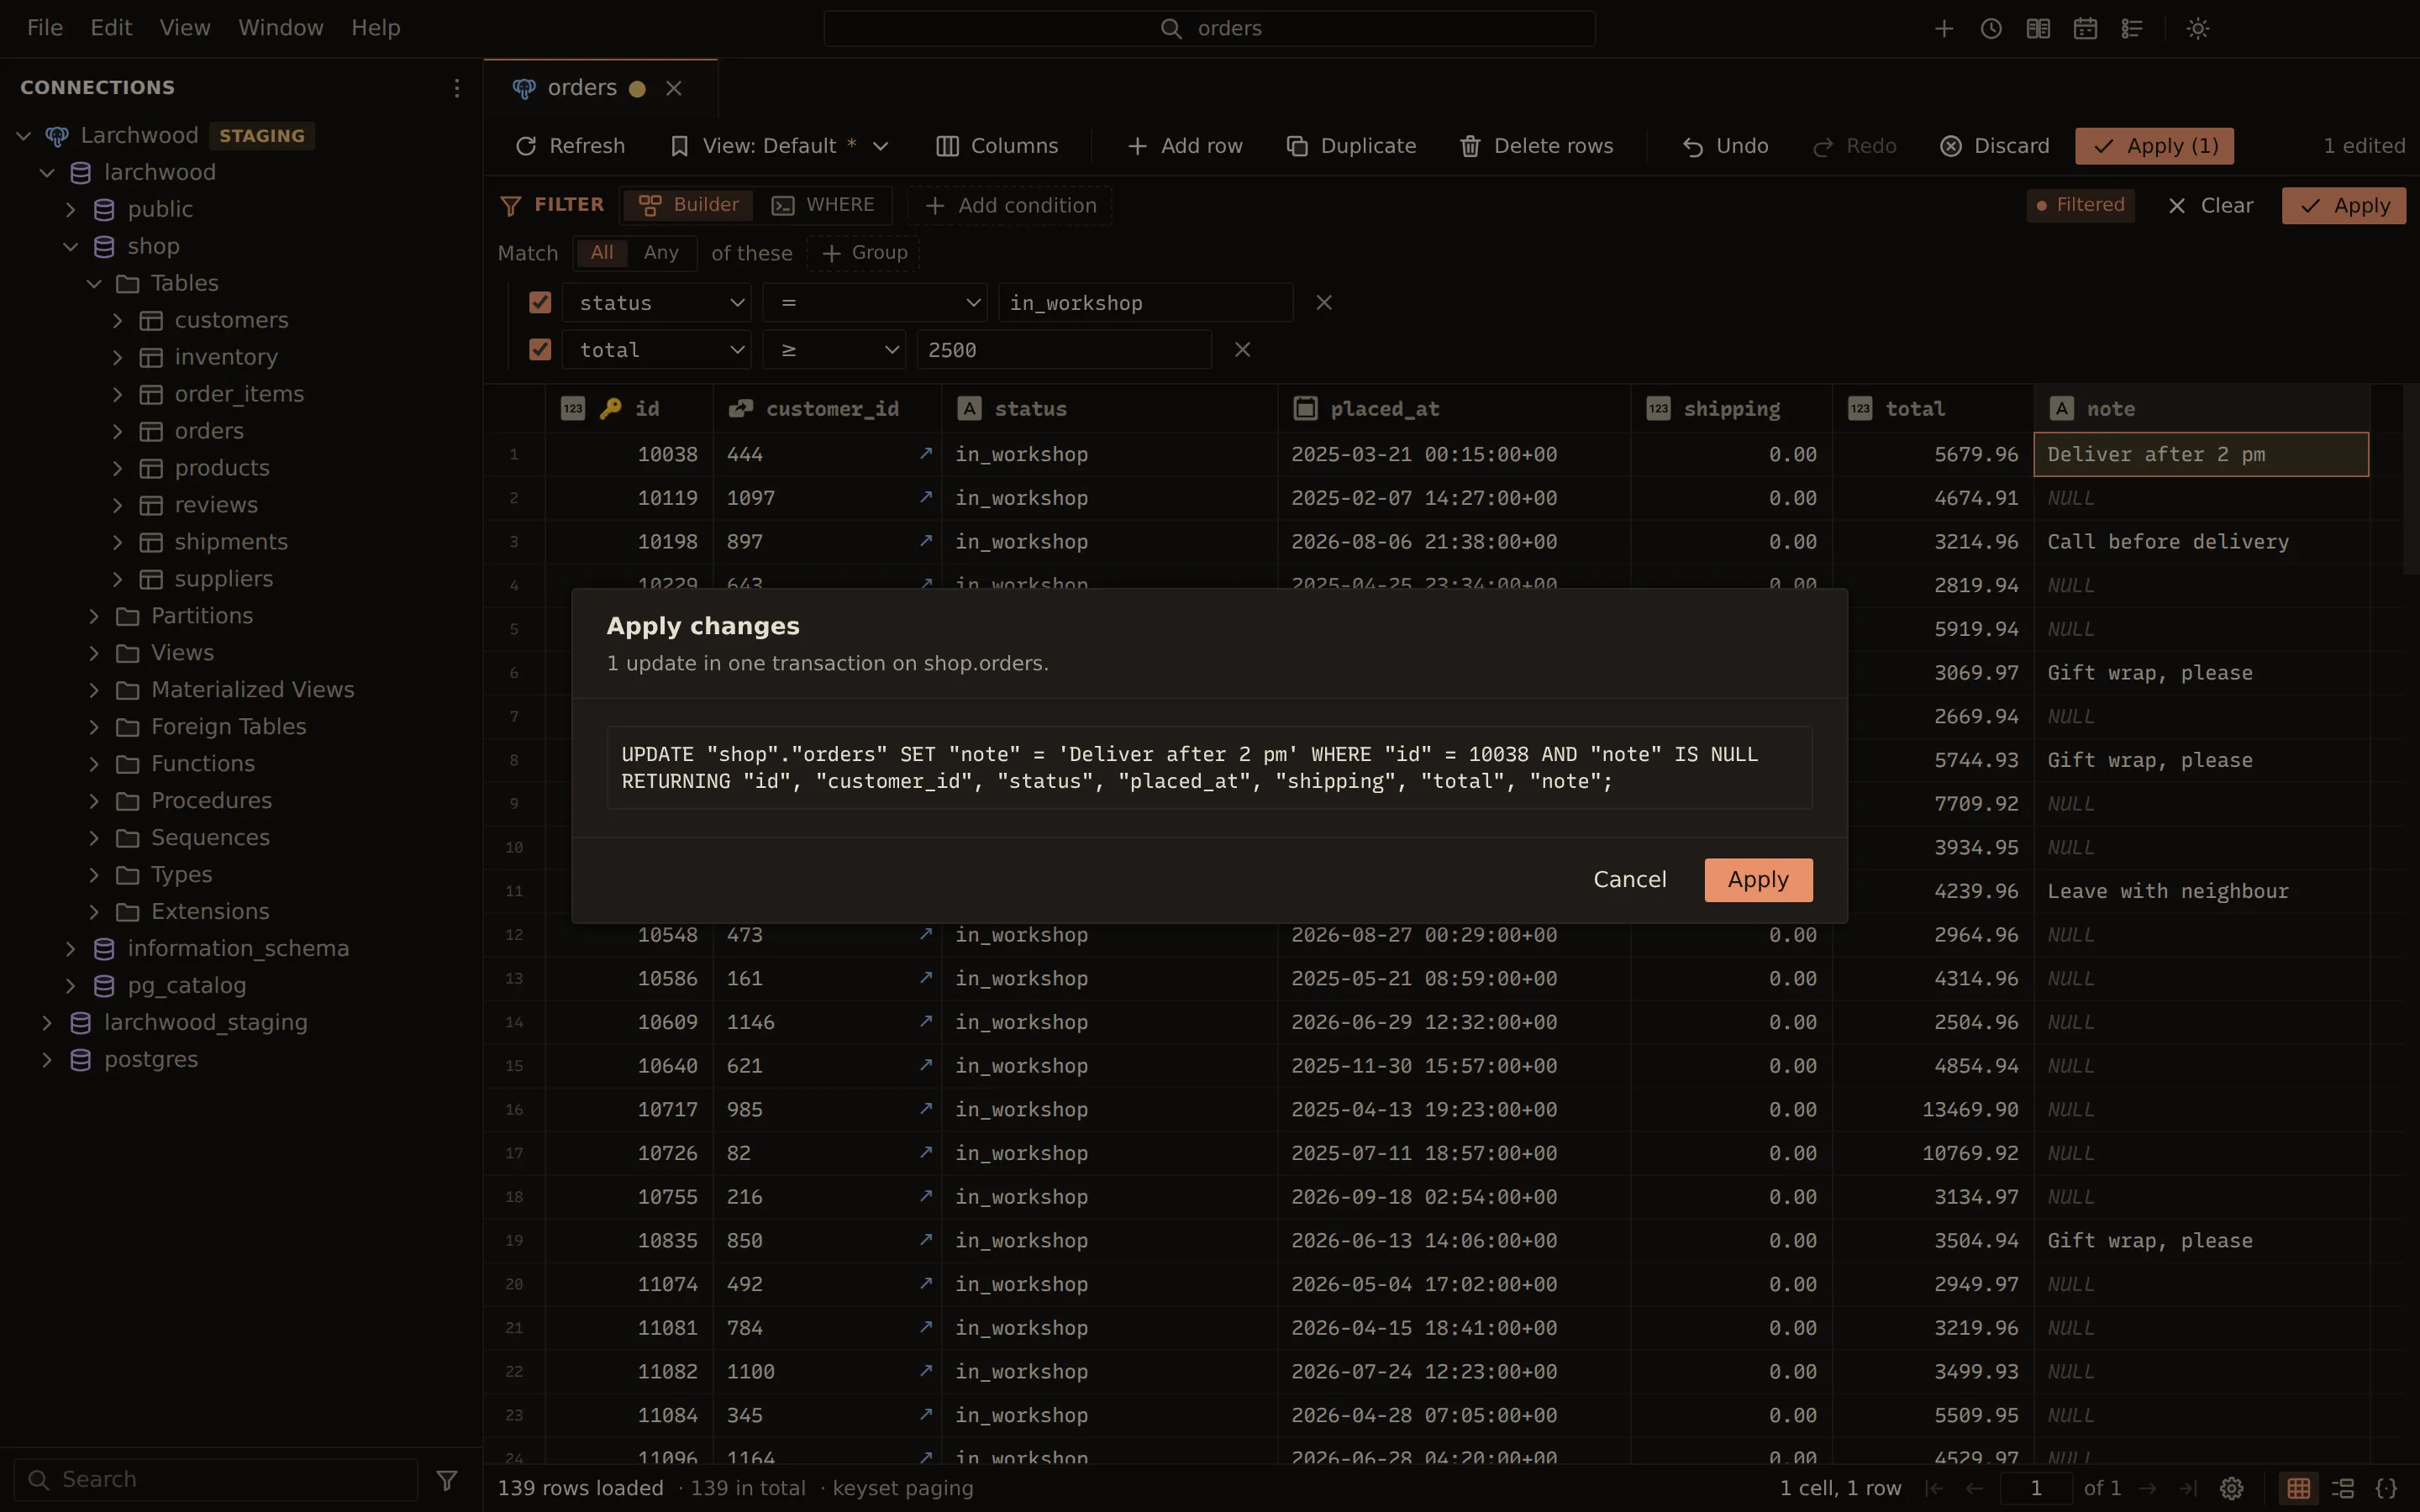Click the Discard button in toolbar

coord(1995,146)
